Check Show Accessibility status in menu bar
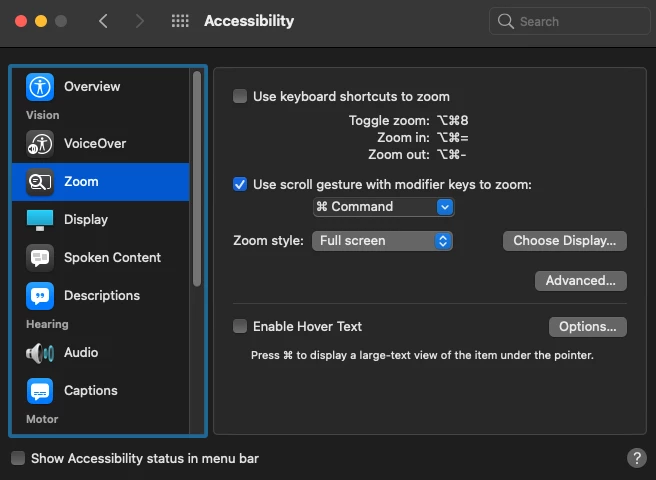656x480 pixels. (18, 458)
